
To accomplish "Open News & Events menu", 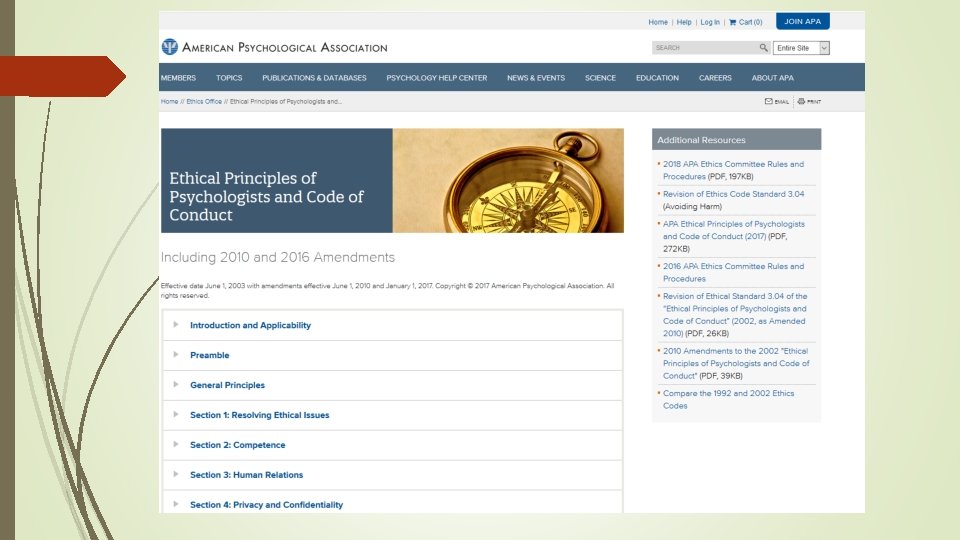I will point(536,78).
